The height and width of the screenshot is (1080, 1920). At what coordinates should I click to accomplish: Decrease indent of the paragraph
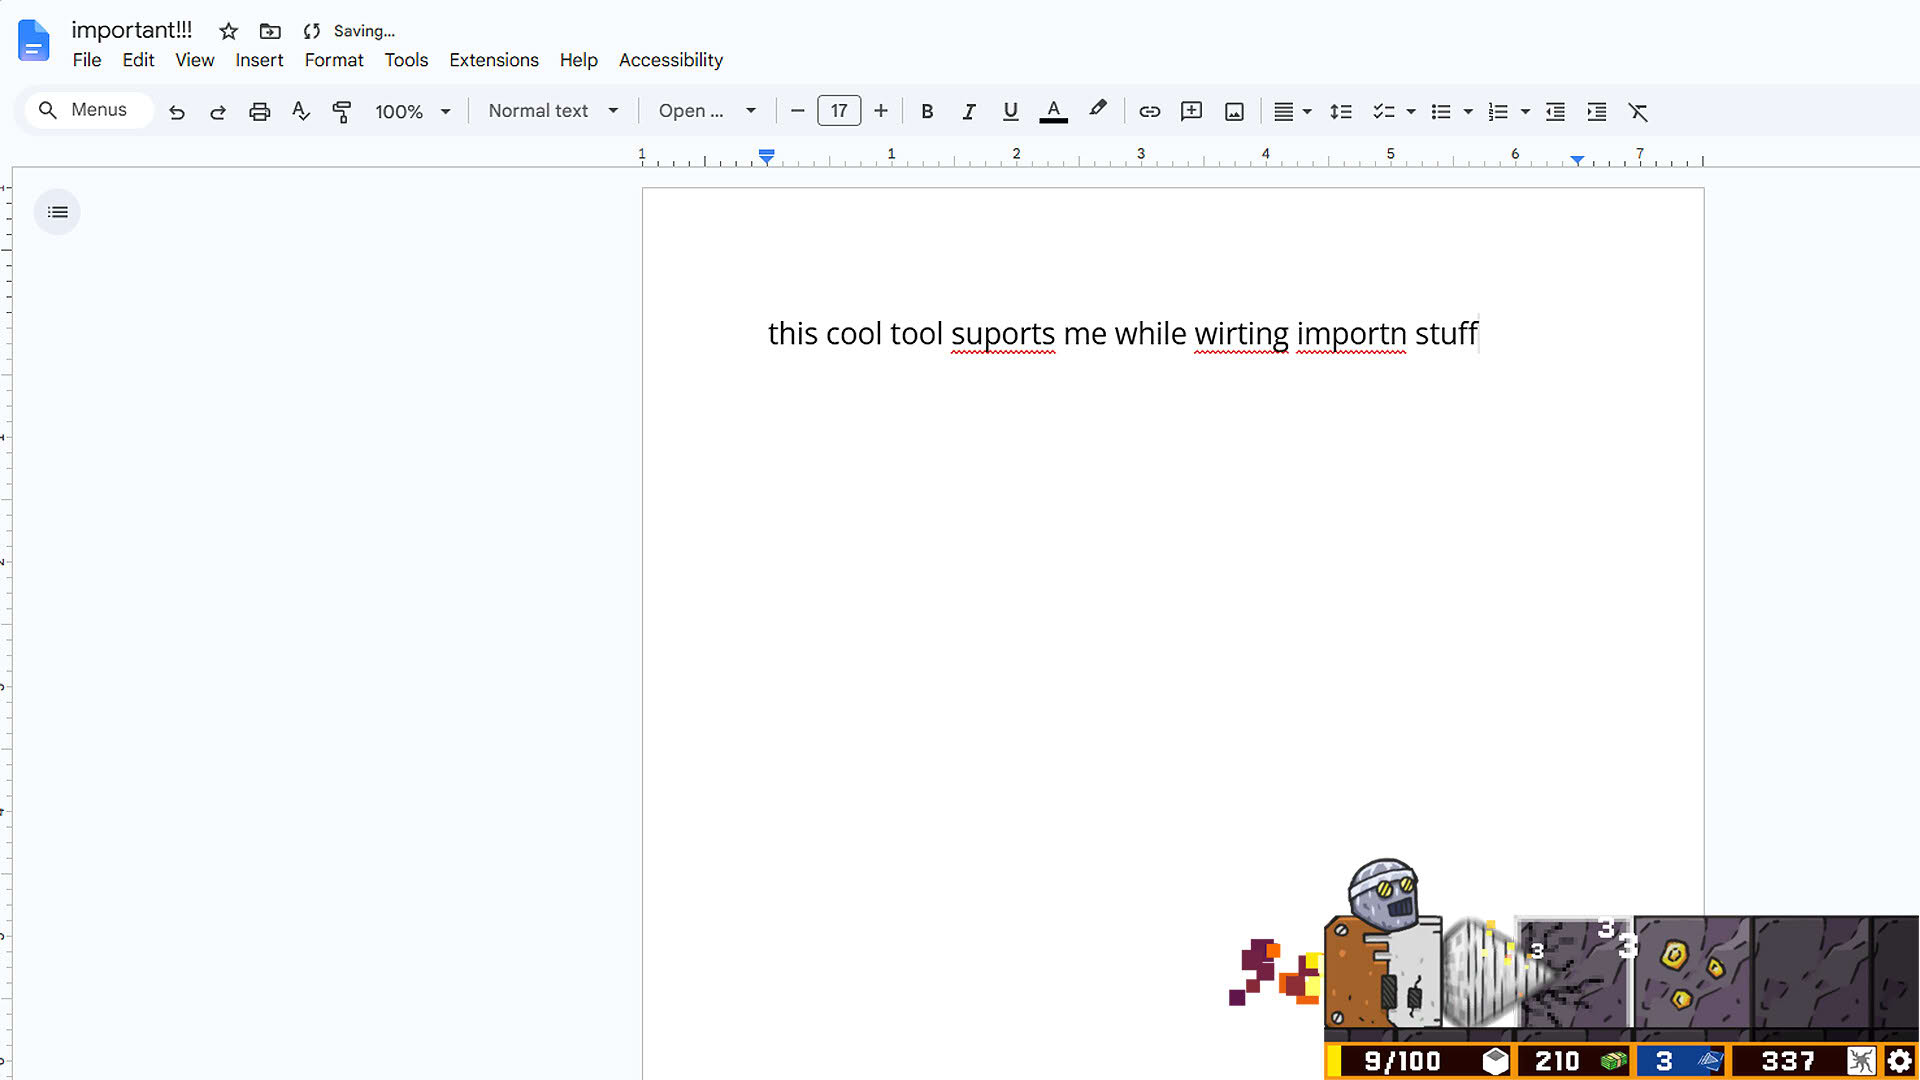(1555, 112)
